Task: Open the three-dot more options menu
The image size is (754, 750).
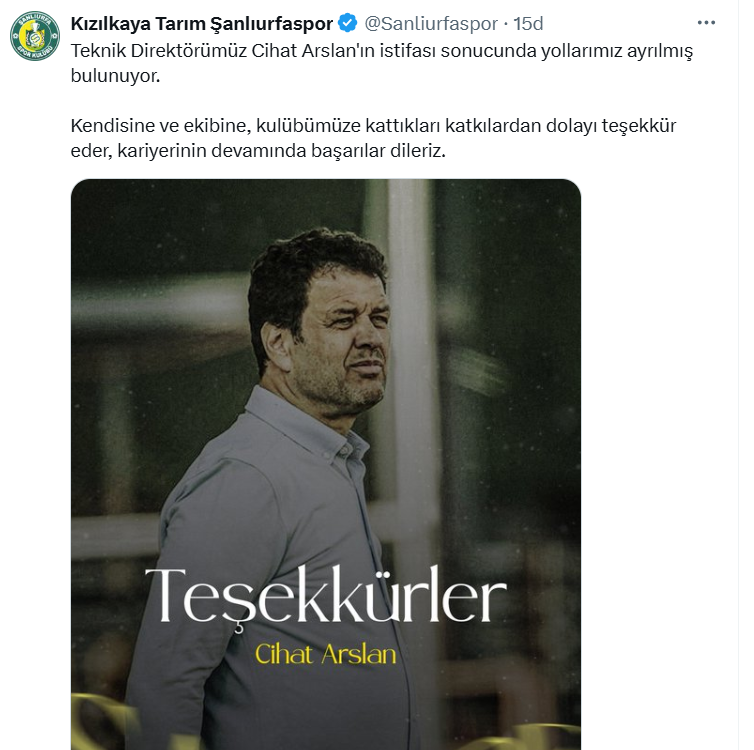Action: click(706, 23)
